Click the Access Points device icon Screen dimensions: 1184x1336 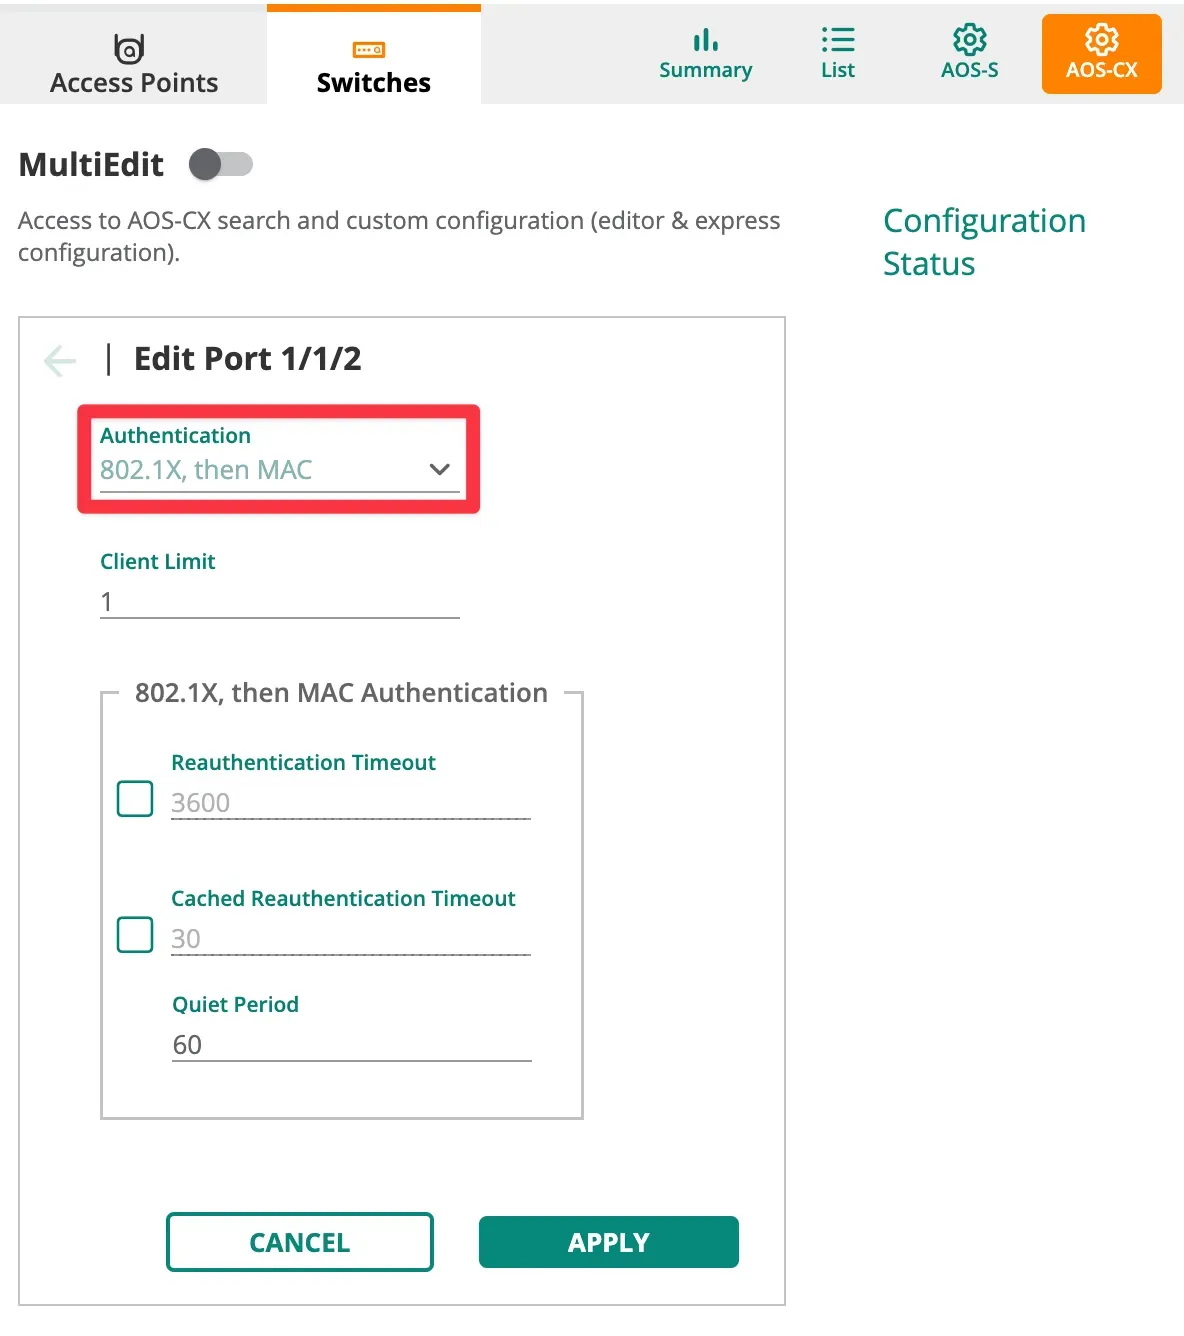(129, 48)
